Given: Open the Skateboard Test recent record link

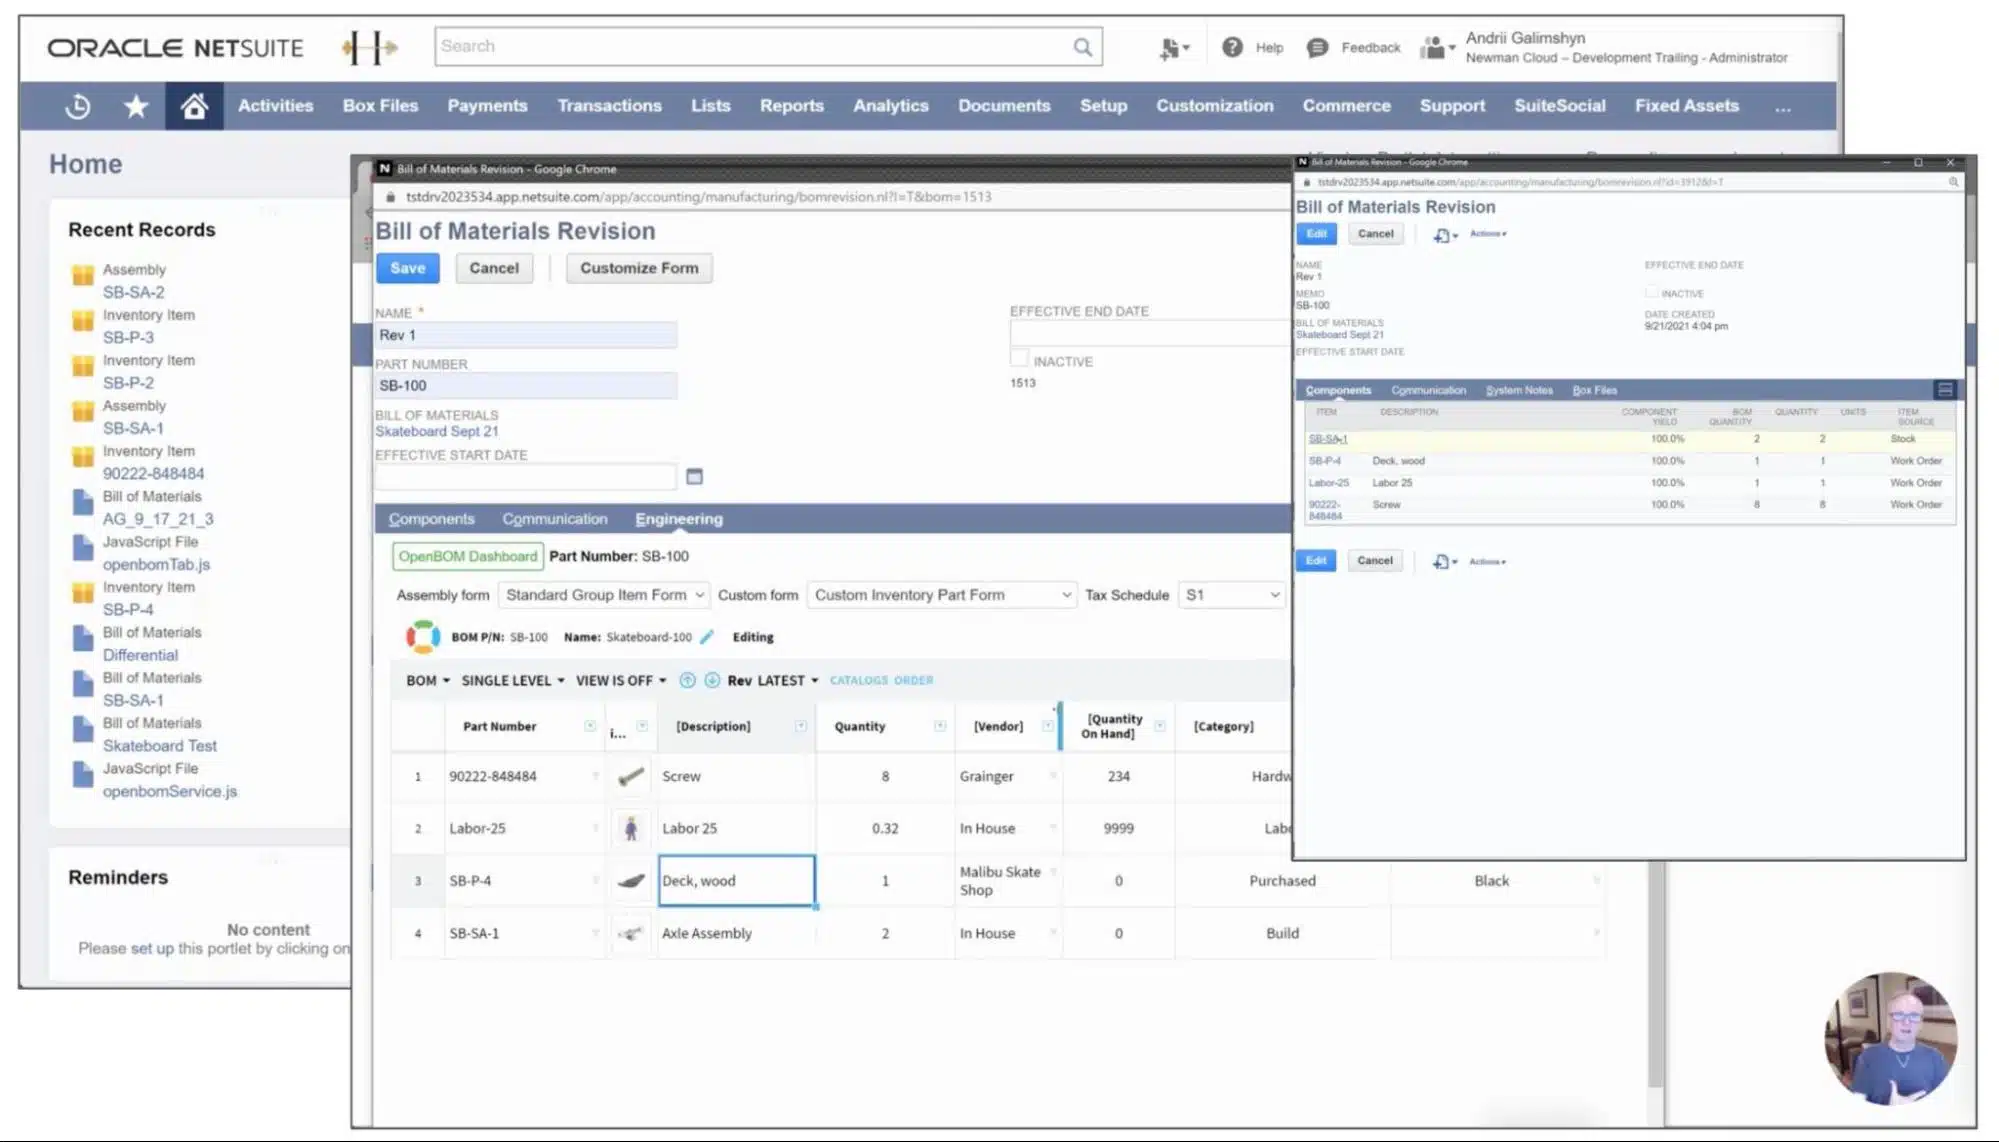Looking at the screenshot, I should click(159, 746).
